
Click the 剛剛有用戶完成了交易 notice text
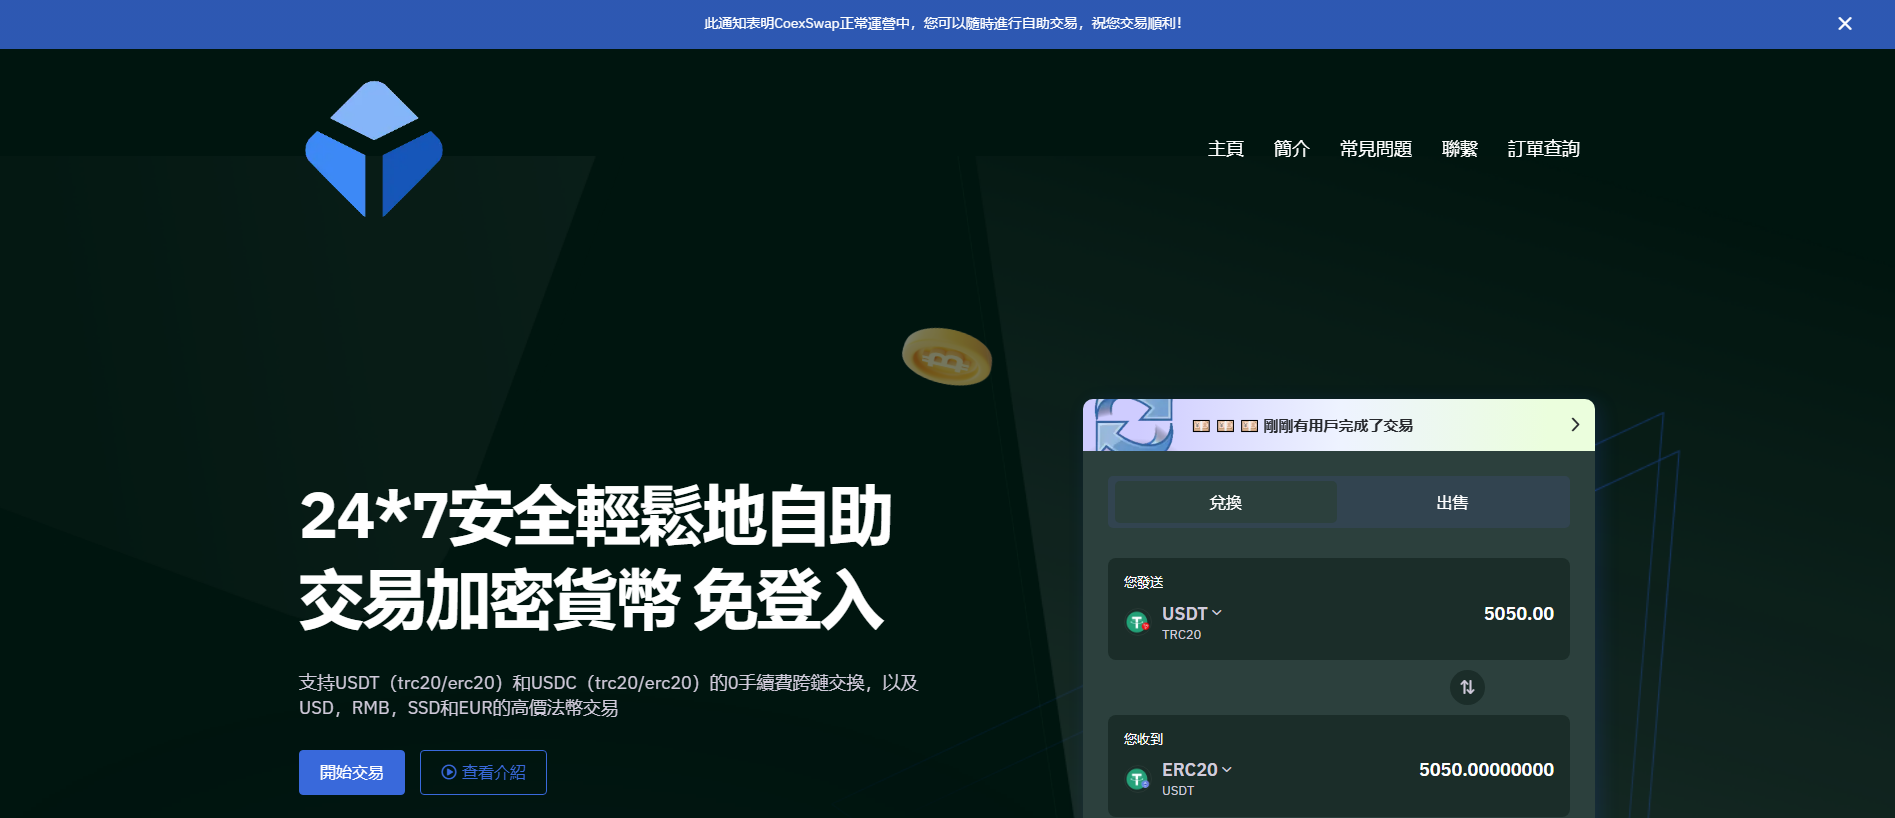coord(1338,425)
